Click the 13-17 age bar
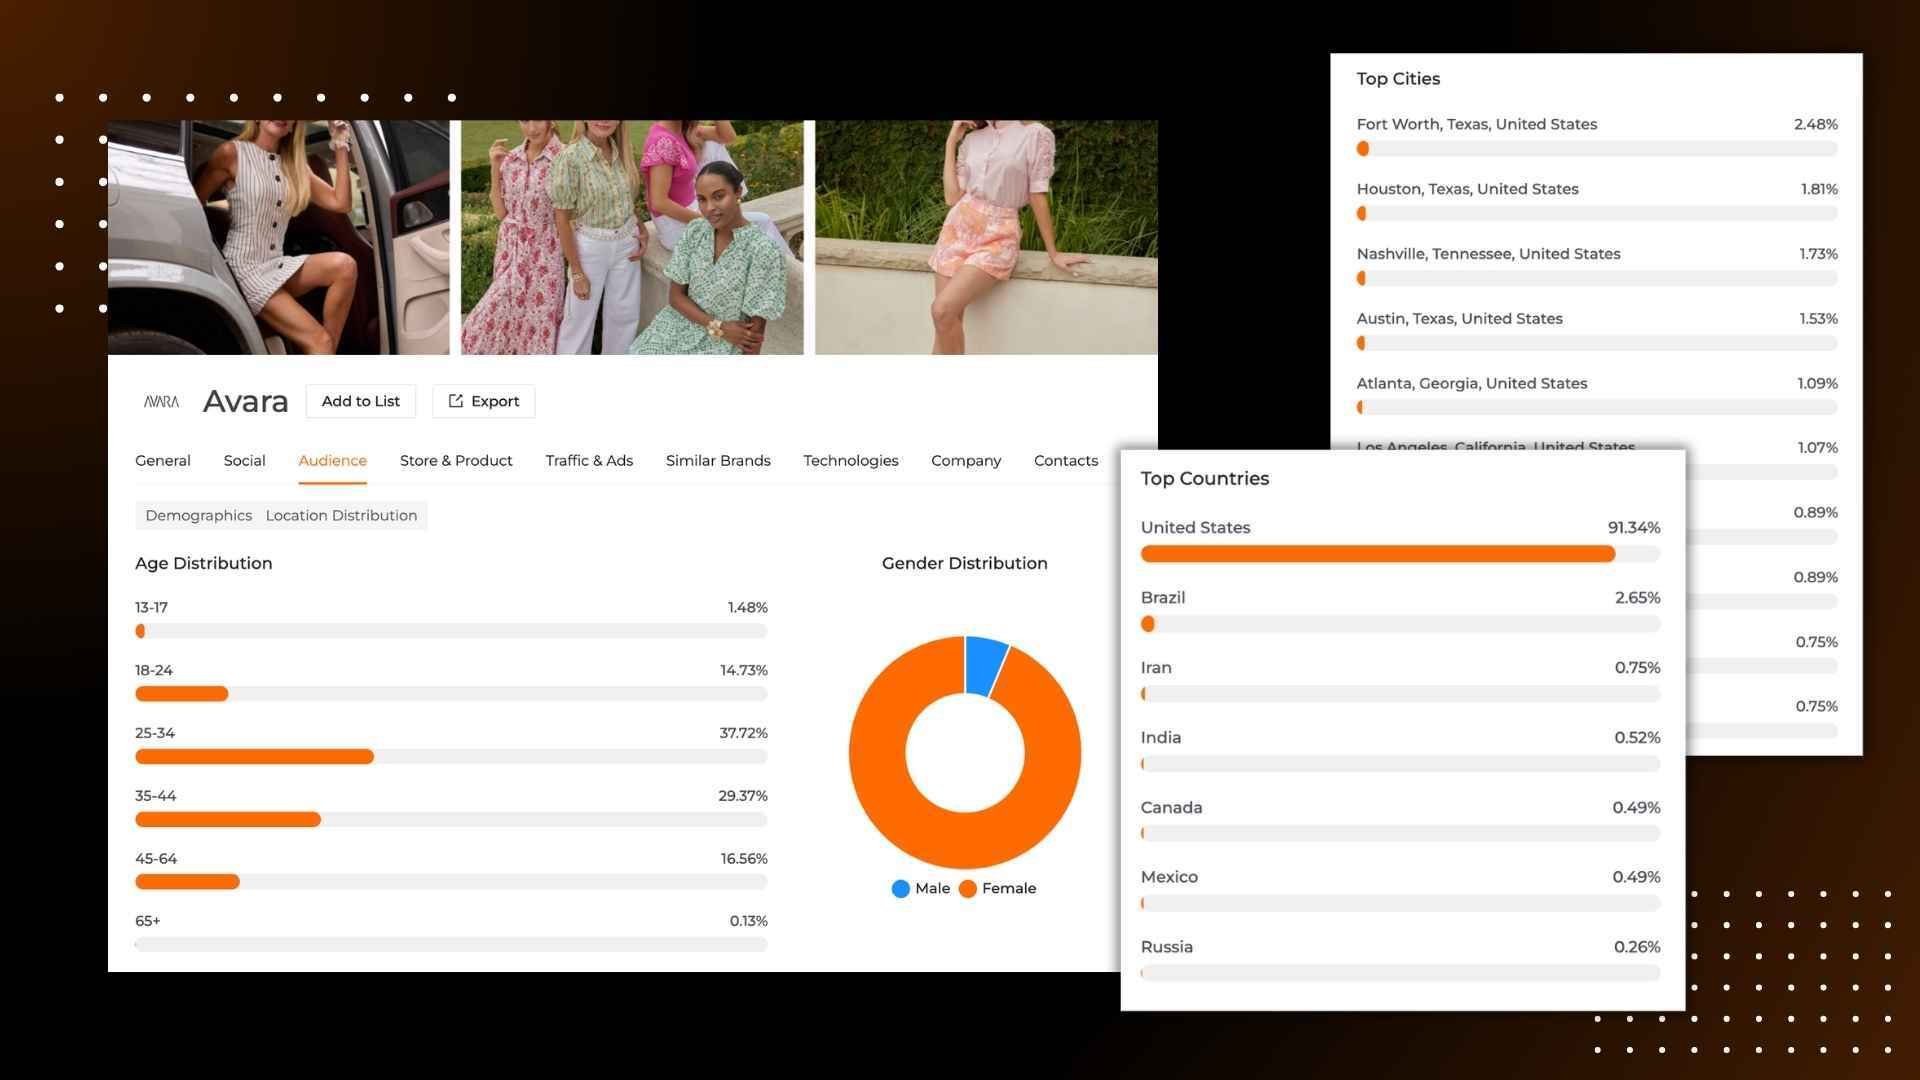This screenshot has width=1920, height=1080. [x=451, y=631]
